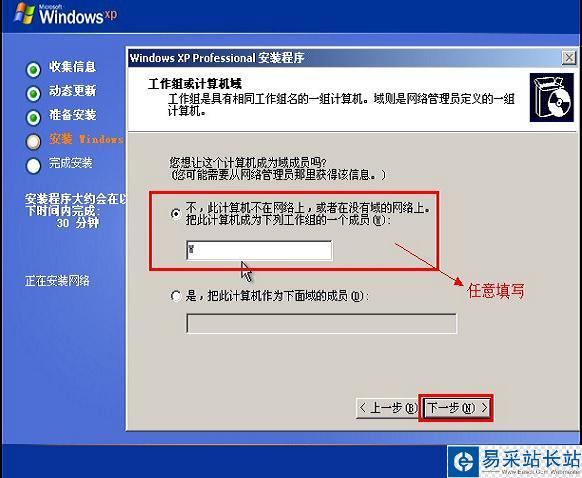Image resolution: width=582 pixels, height=478 pixels.
Task: Click the 易采站长站 watermark logo
Action: click(x=515, y=461)
